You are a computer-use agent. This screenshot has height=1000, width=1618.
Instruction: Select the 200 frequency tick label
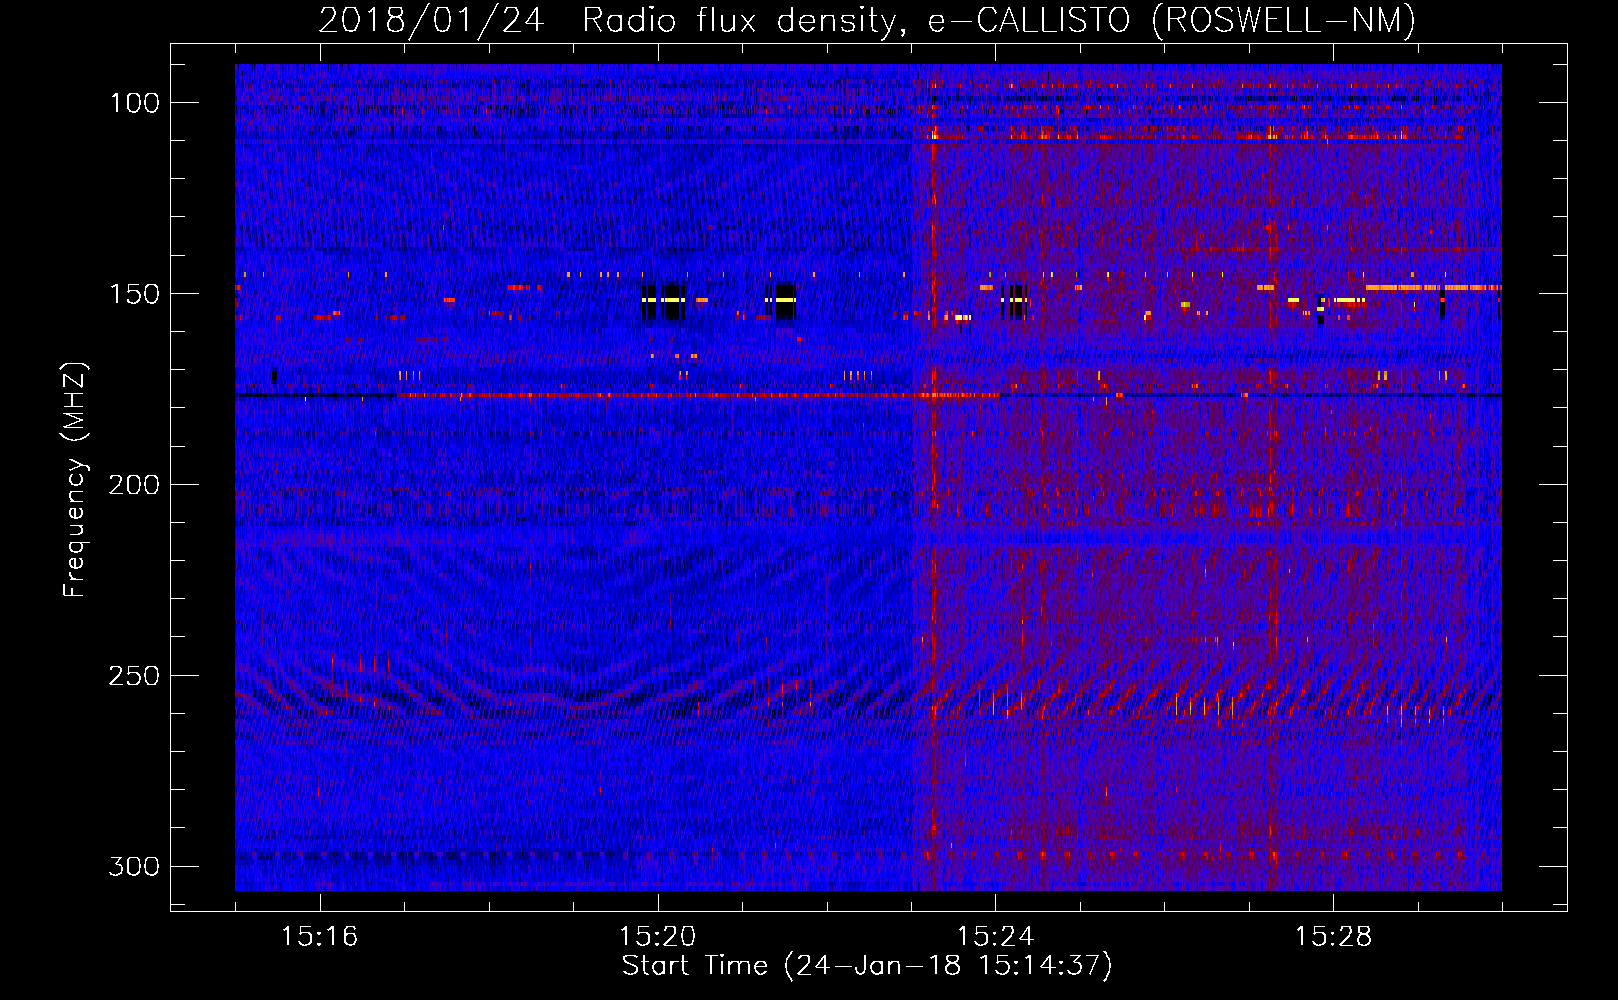pos(134,485)
